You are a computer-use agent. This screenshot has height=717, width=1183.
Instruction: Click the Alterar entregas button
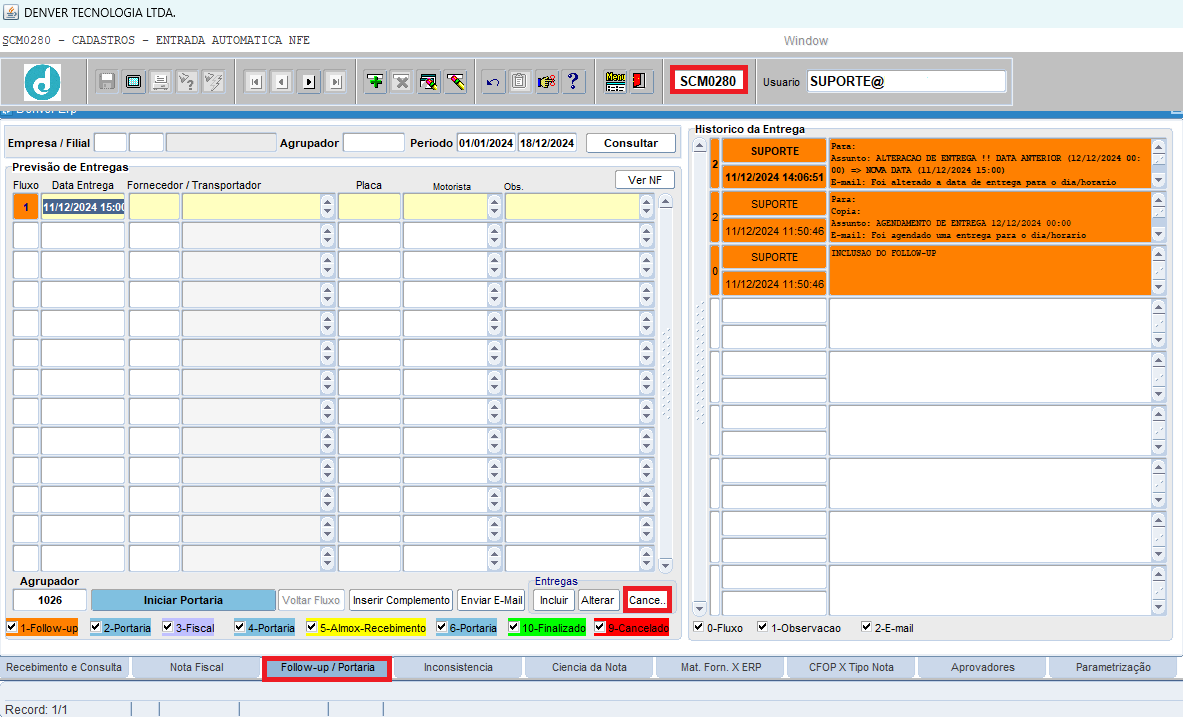pos(598,600)
